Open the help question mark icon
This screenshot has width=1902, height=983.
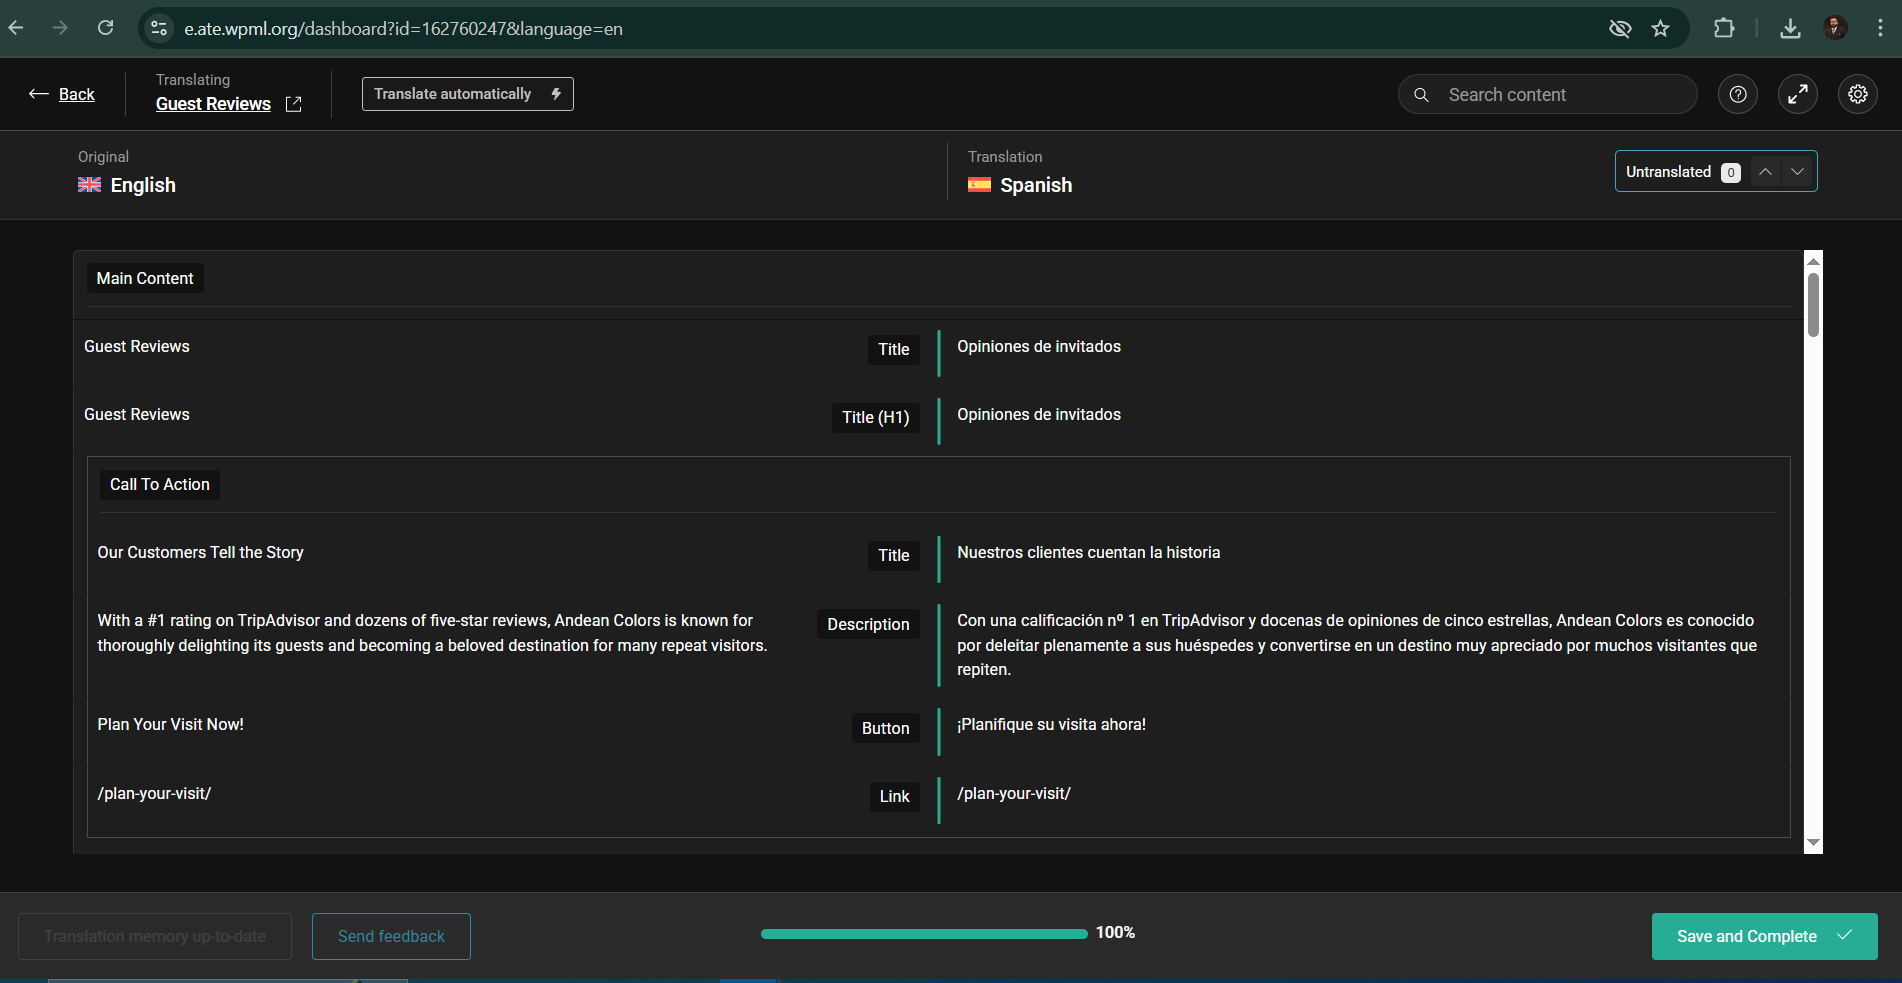point(1738,94)
